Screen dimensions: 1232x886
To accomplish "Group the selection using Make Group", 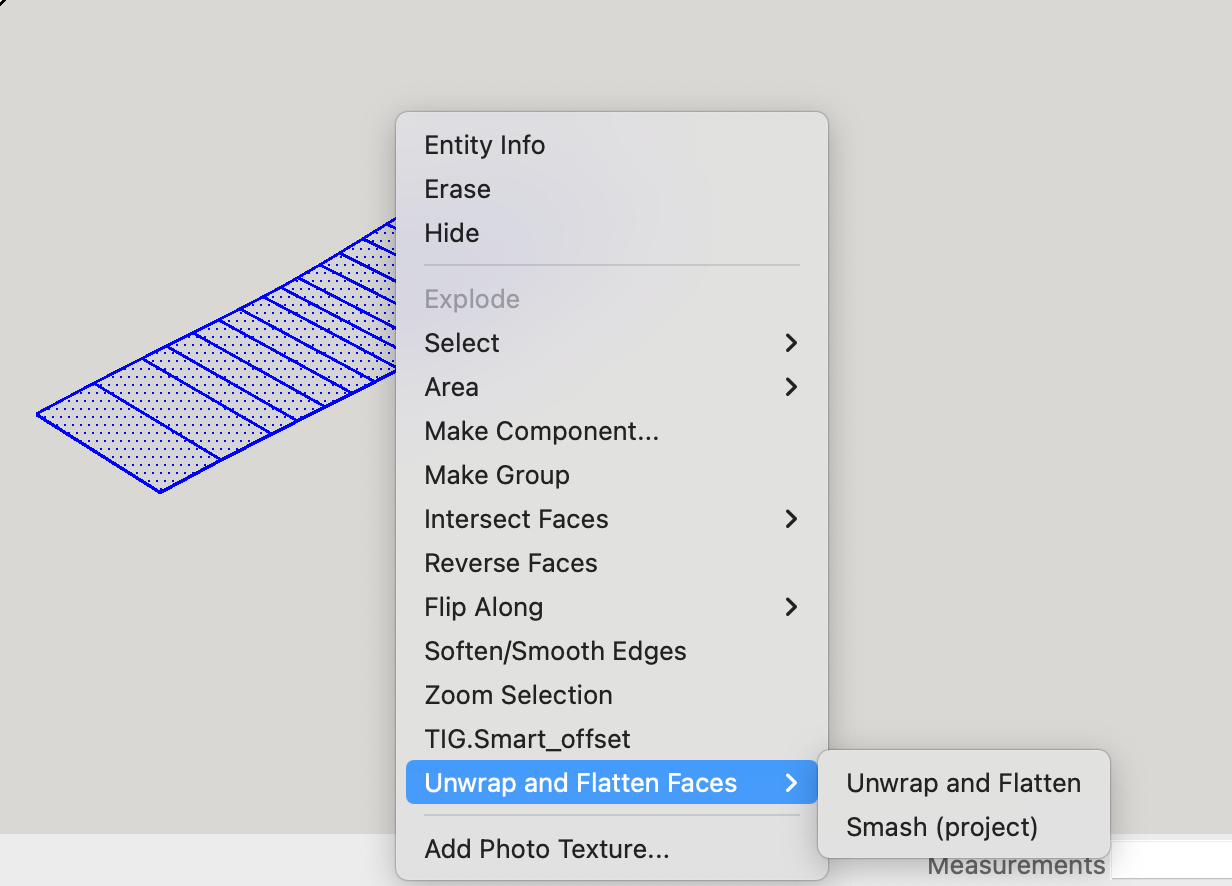I will click(496, 475).
